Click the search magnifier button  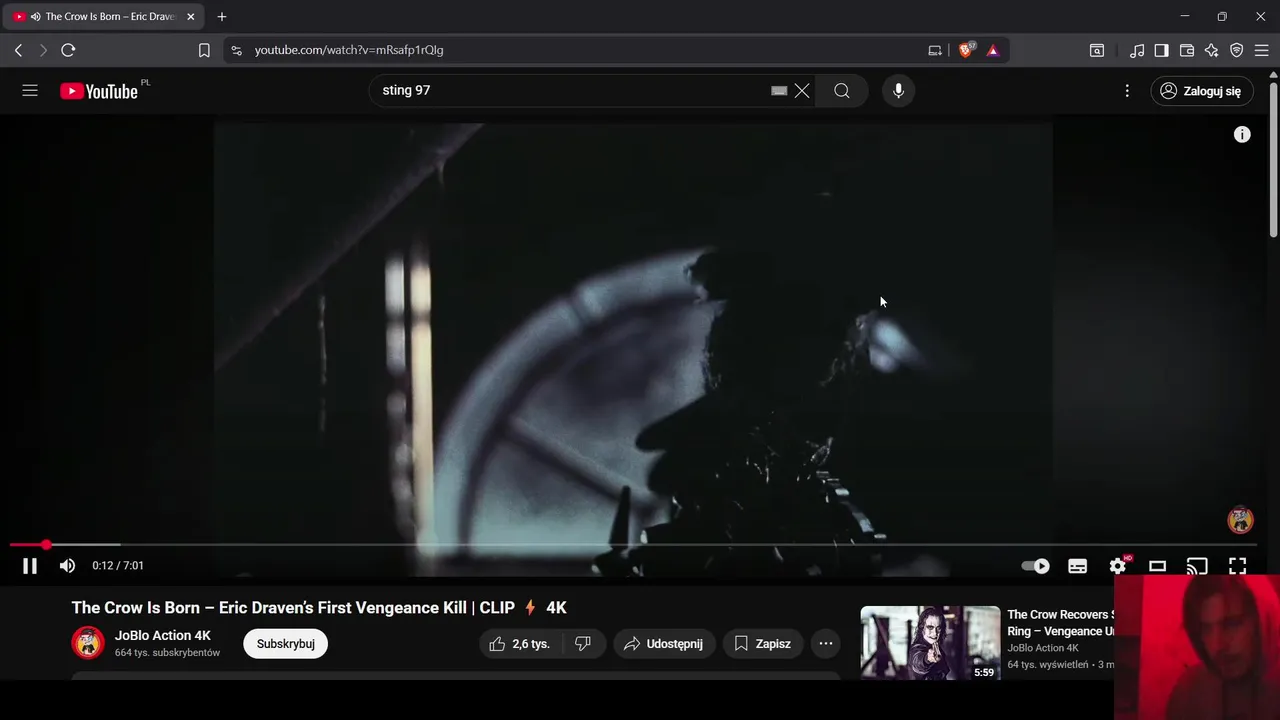(842, 91)
